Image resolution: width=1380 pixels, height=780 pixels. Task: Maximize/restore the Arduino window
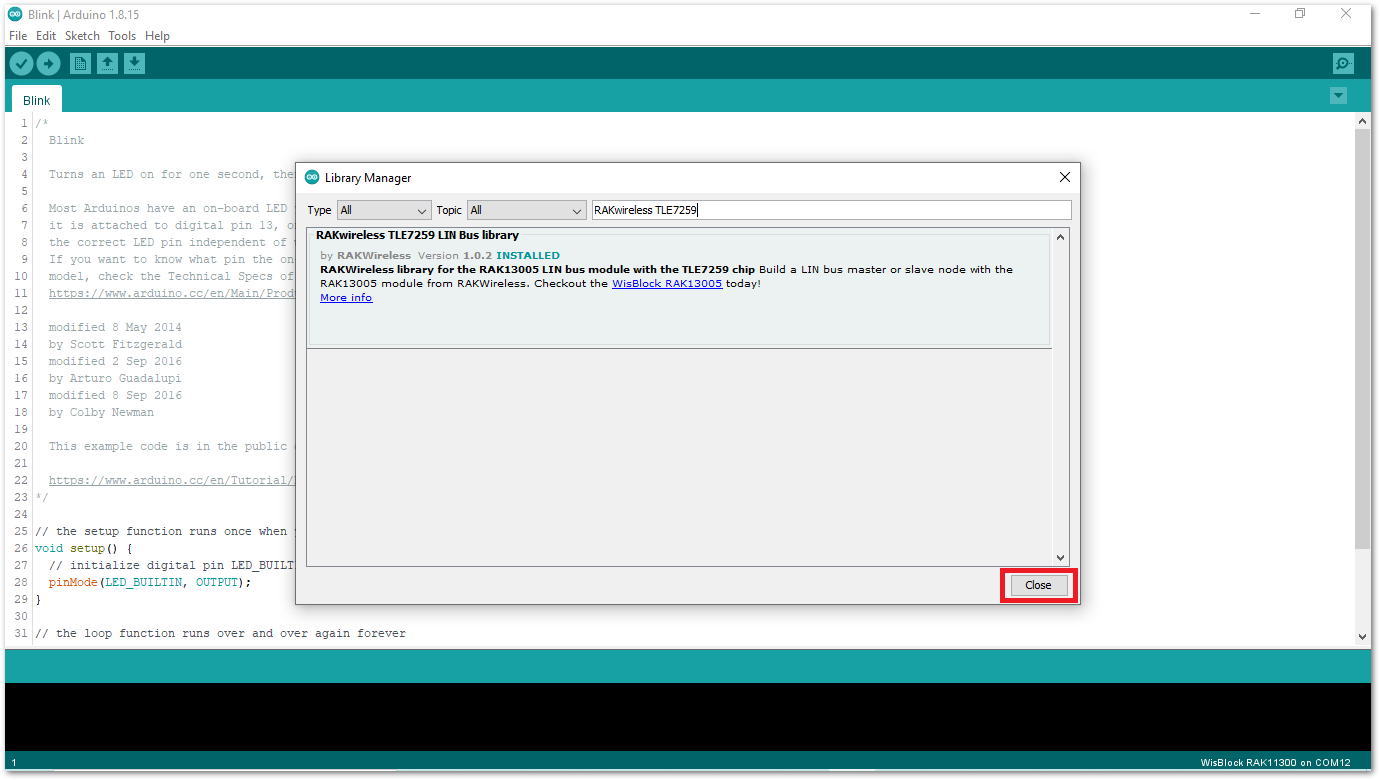pyautogui.click(x=1300, y=14)
